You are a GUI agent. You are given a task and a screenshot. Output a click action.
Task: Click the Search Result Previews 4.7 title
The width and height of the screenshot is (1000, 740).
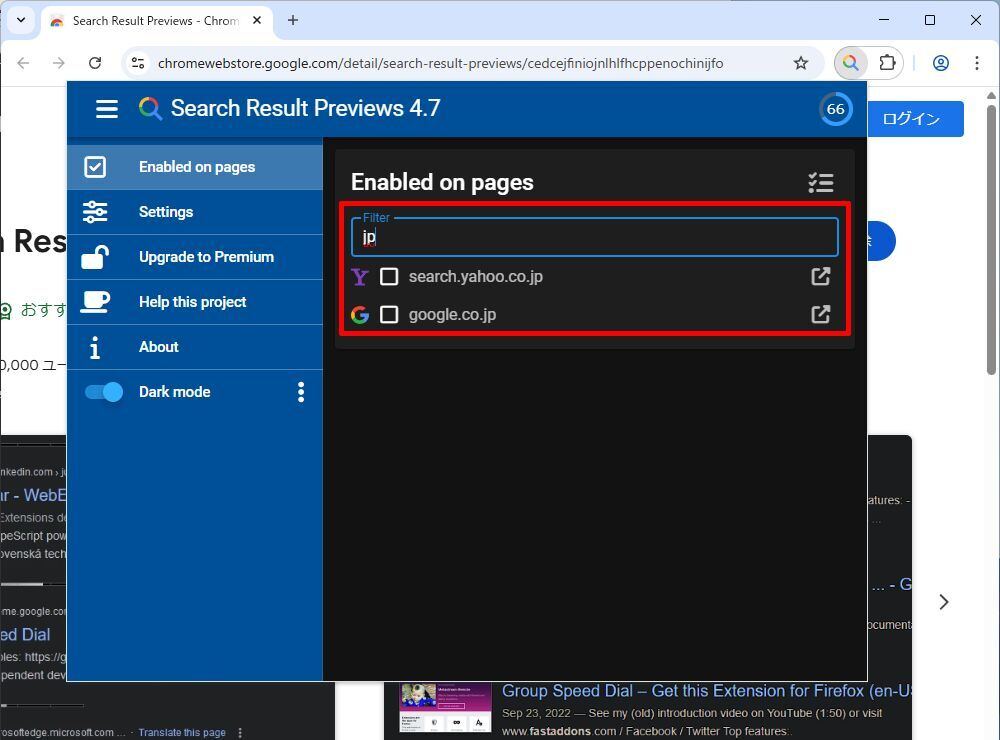tap(305, 108)
